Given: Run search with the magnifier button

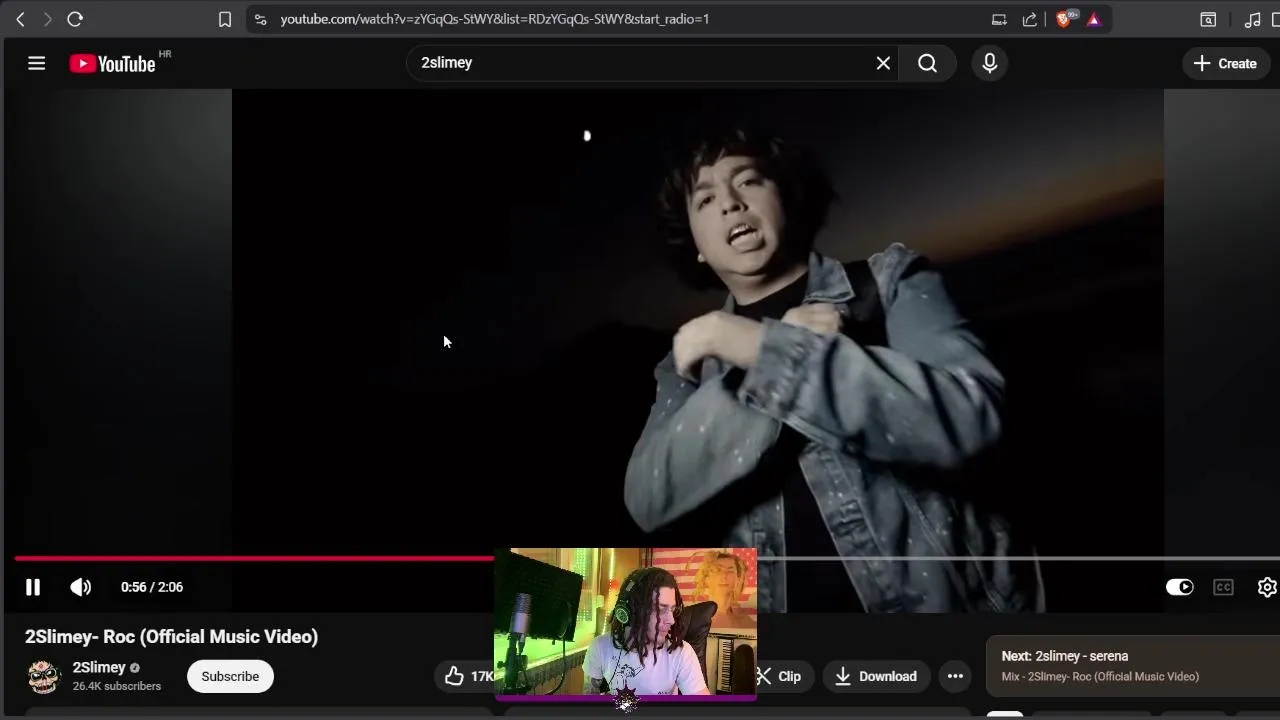Looking at the screenshot, I should (927, 63).
